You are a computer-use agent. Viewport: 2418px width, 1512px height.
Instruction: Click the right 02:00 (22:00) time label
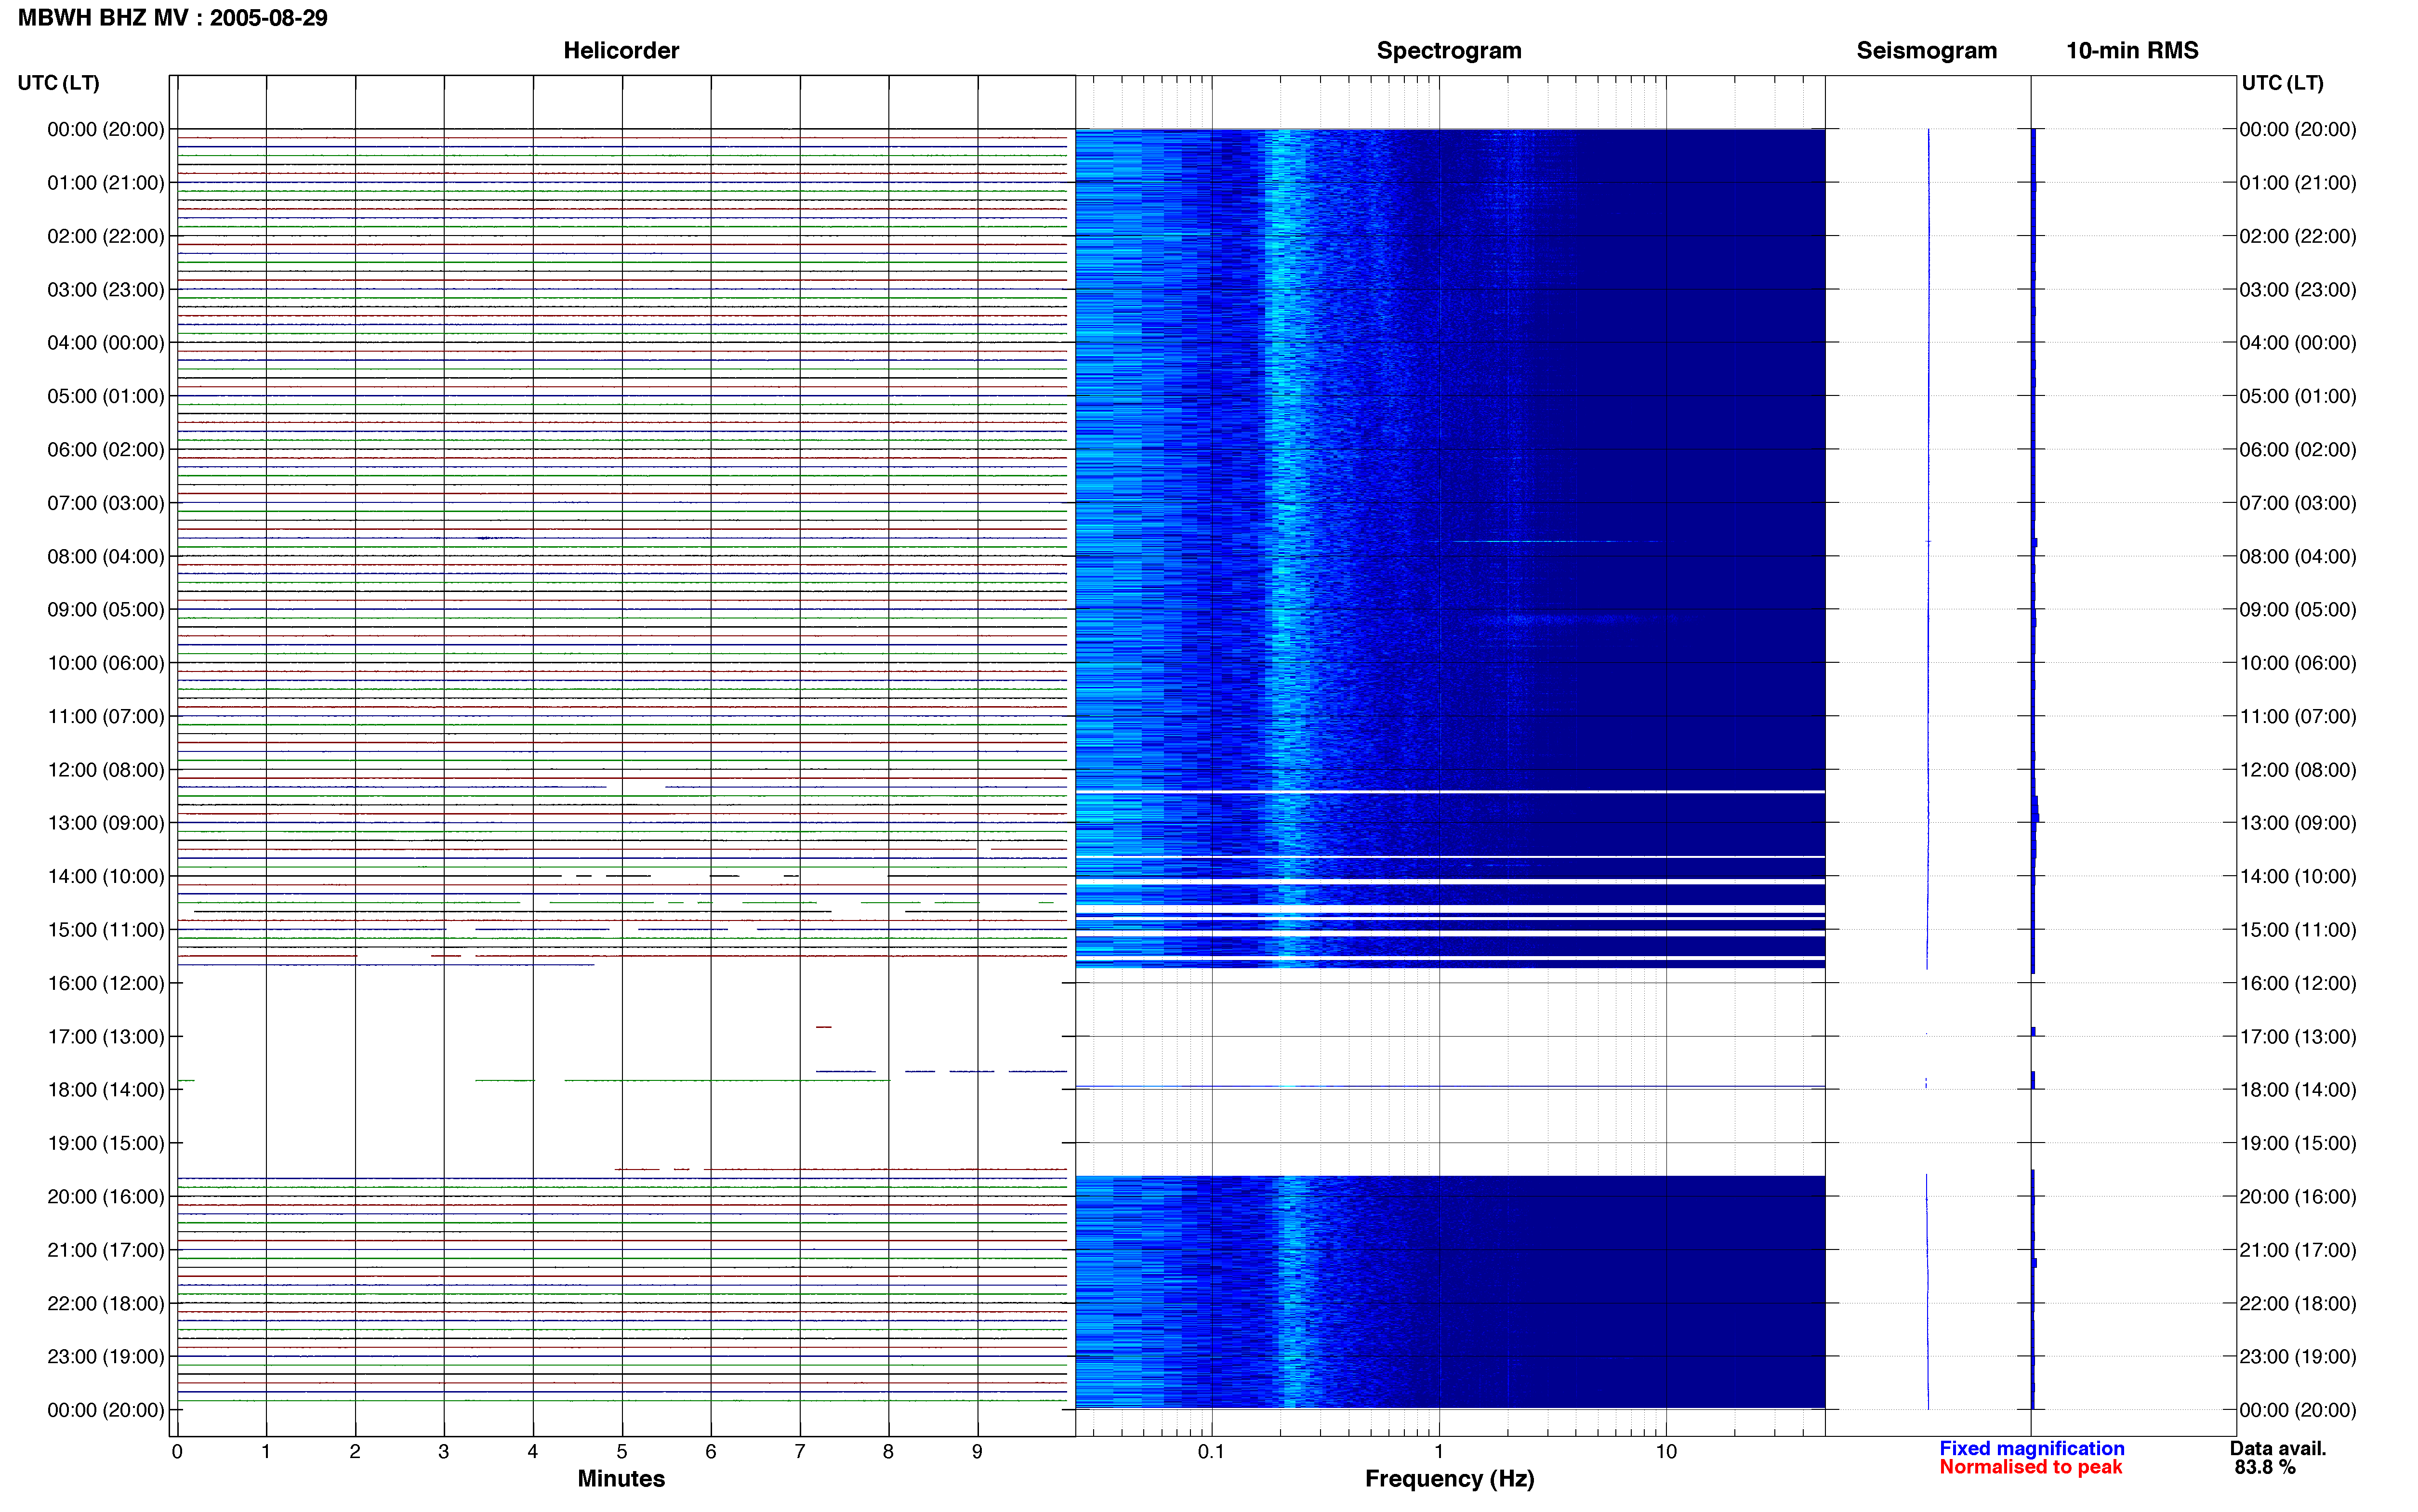point(2298,236)
